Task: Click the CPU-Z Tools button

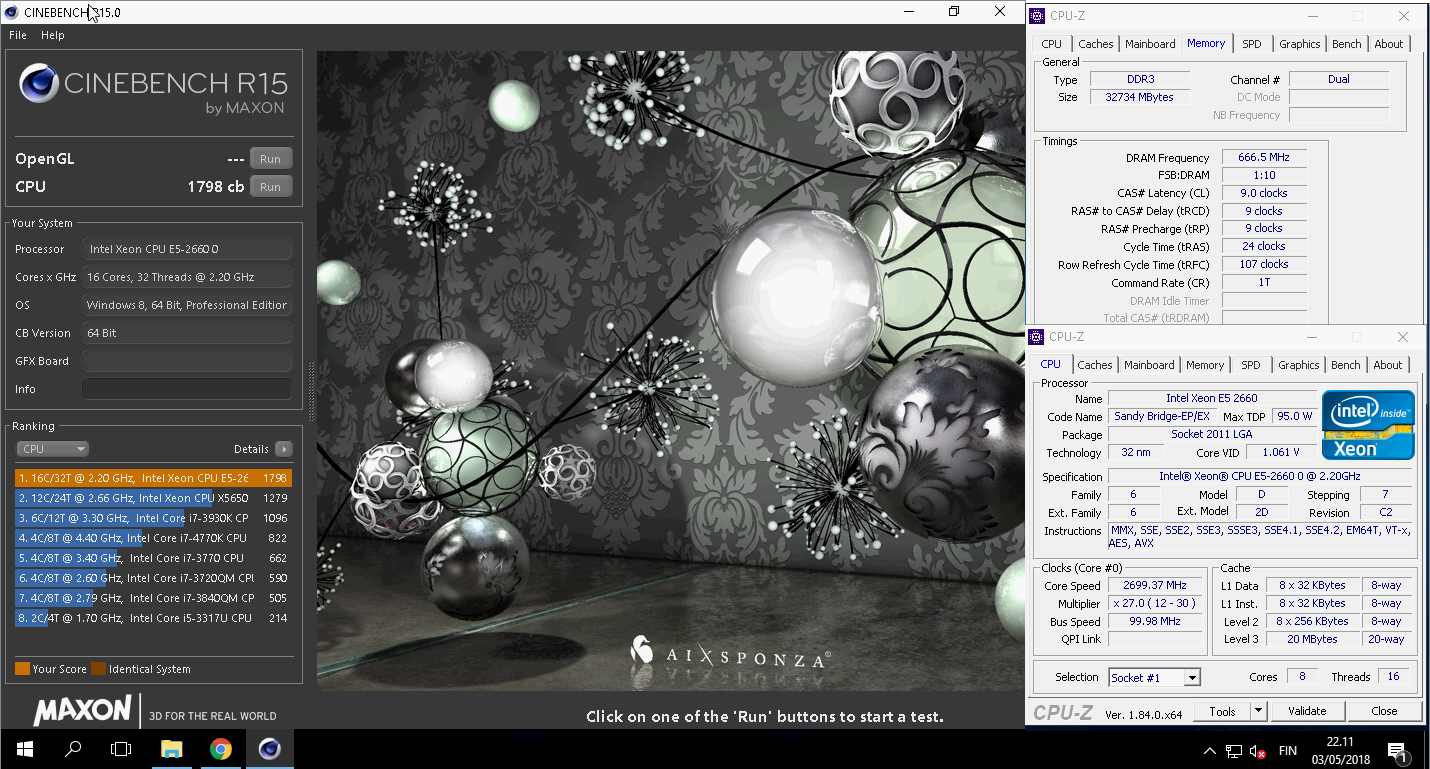Action: 1222,711
